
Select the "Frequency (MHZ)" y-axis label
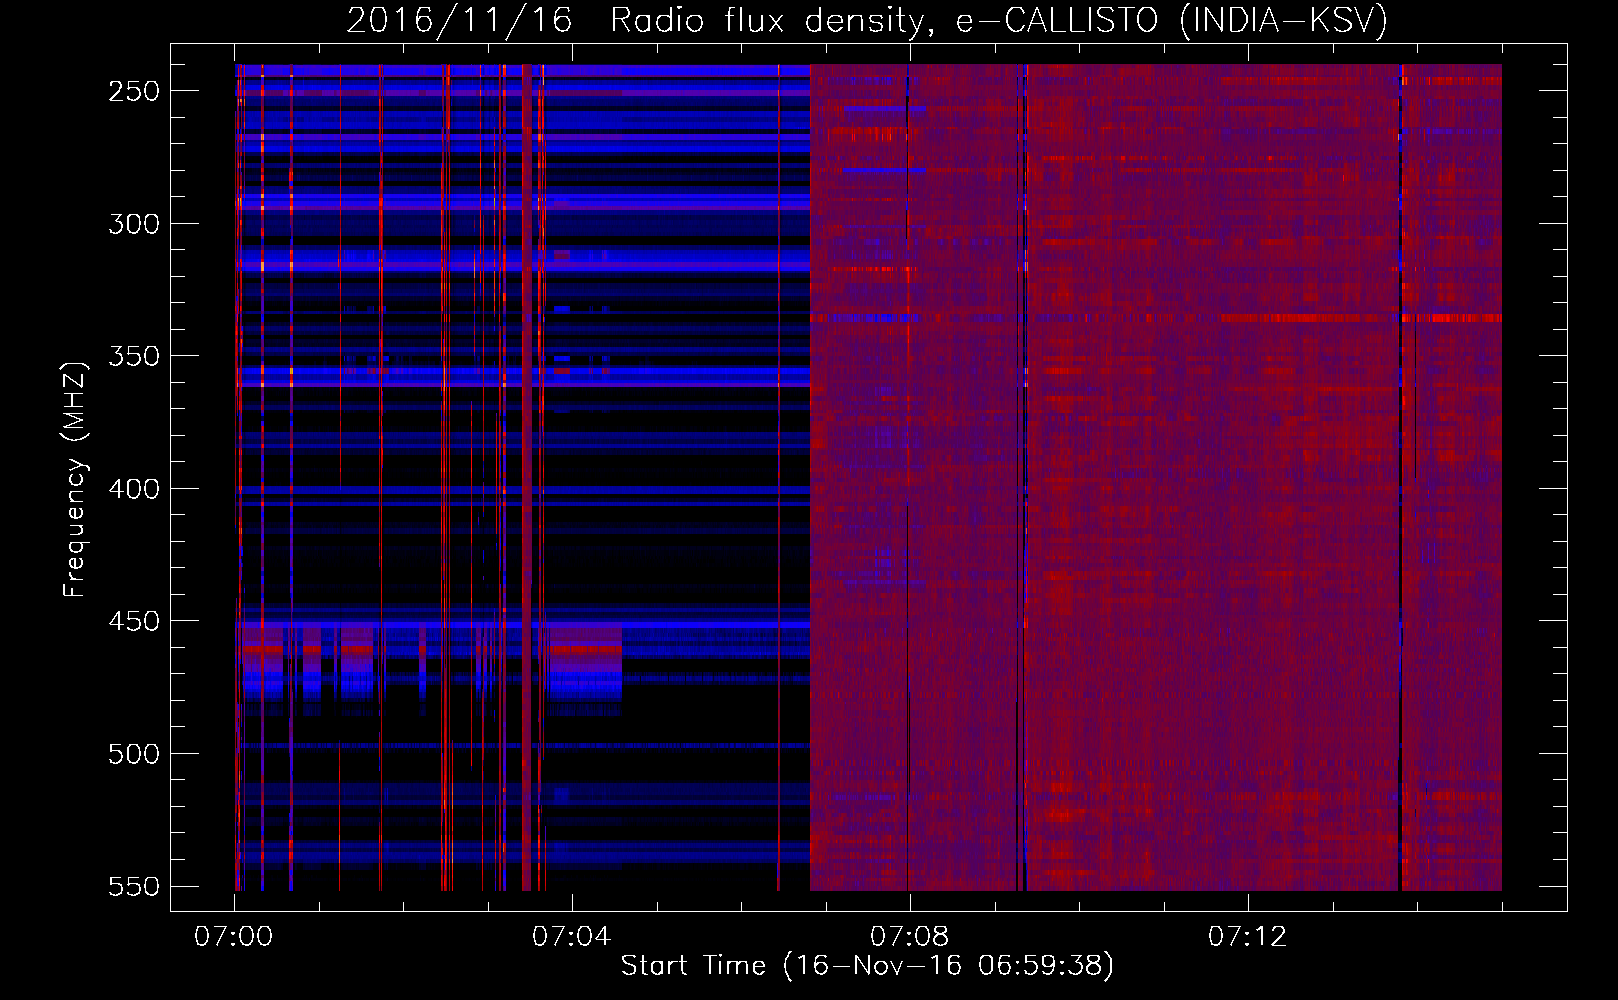click(75, 480)
